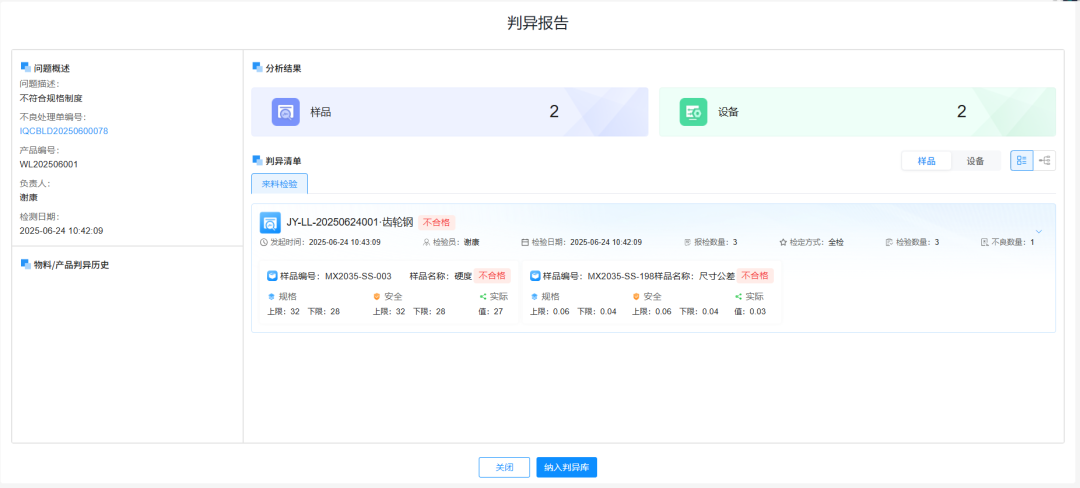Click the 关闭 button
Viewport: 1080px width, 488px height.
(504, 467)
